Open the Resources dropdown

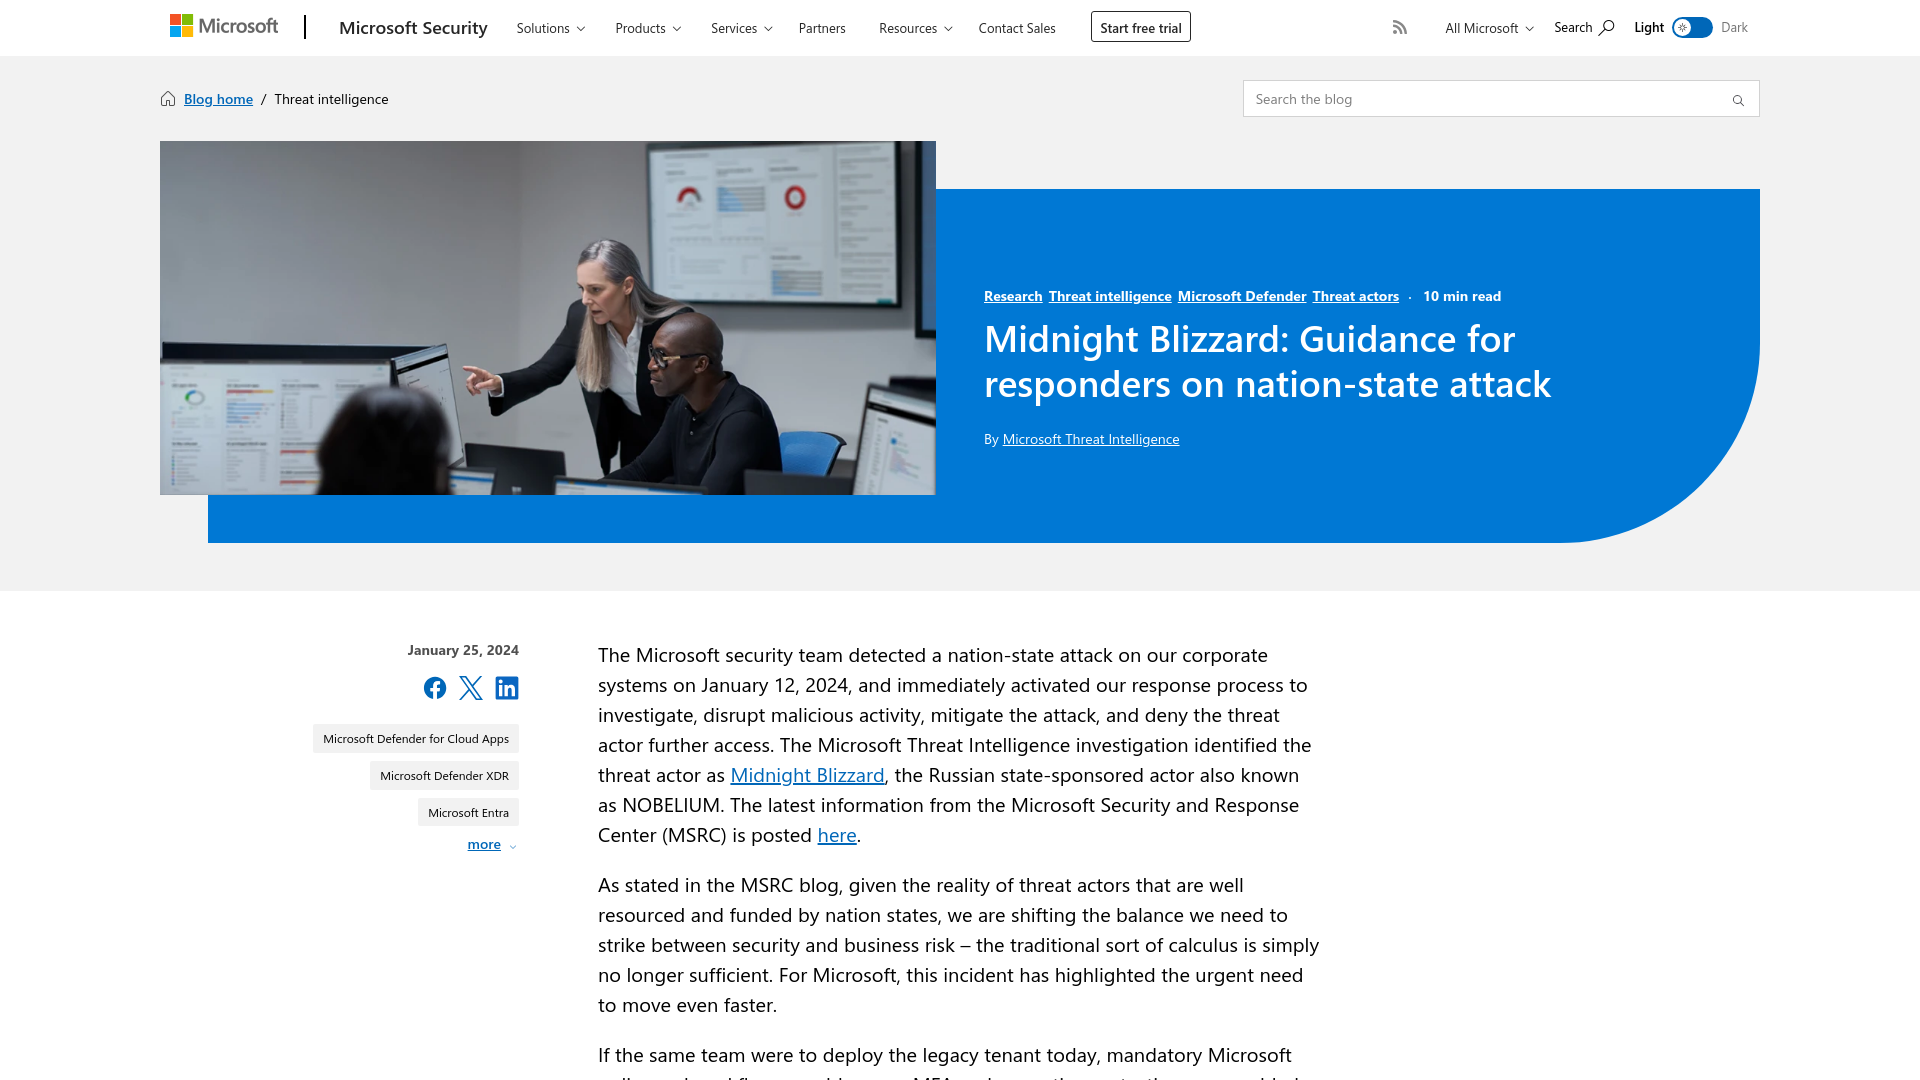(915, 26)
